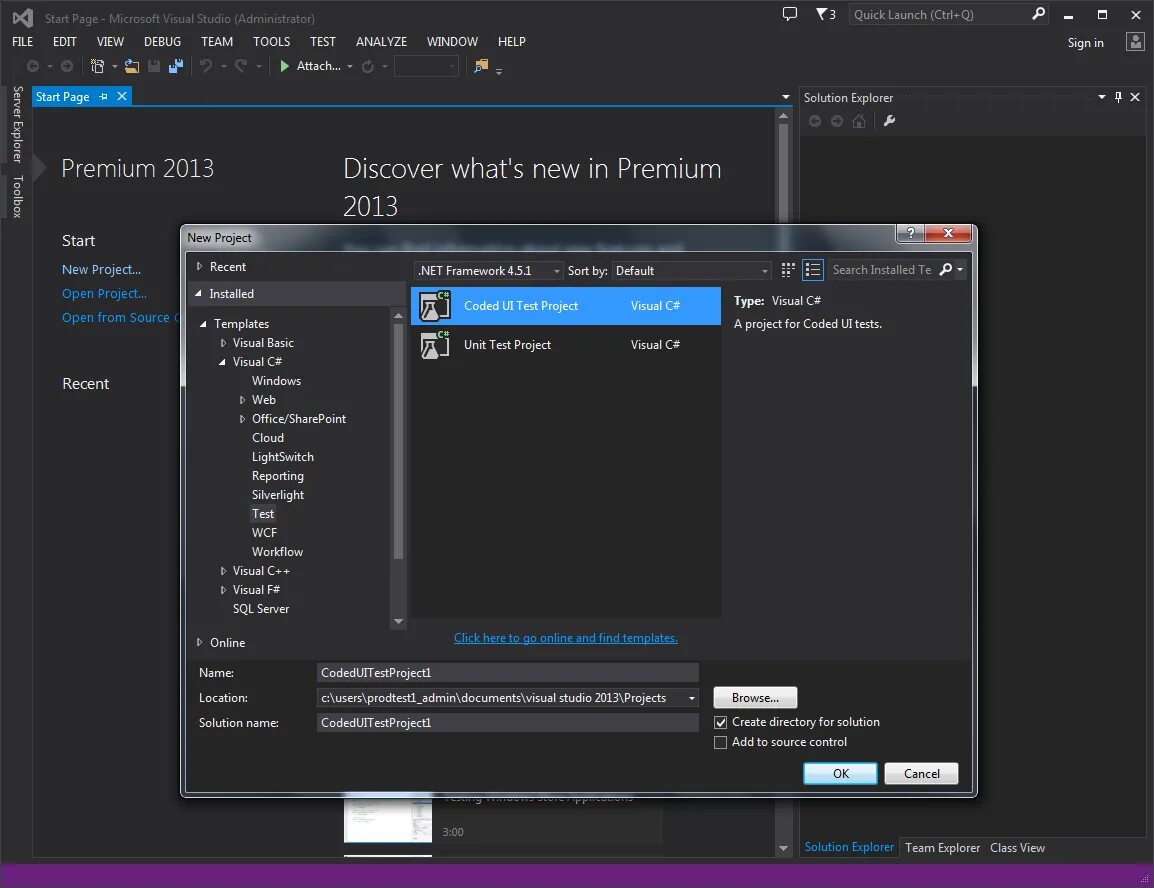
Task: Click the Save All toolbar icon
Action: (x=176, y=66)
